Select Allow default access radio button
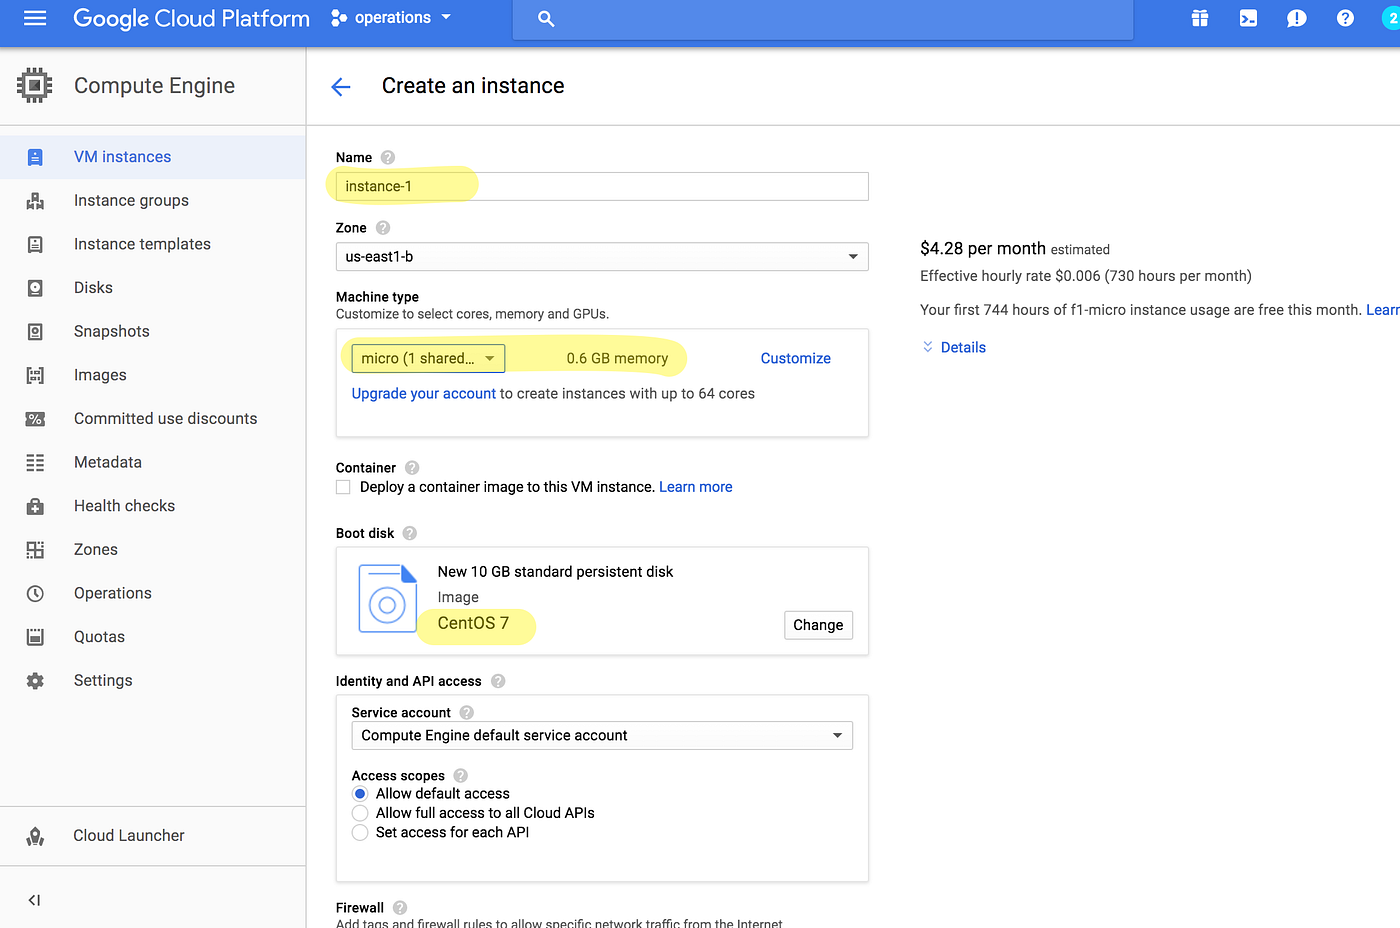Image resolution: width=1400 pixels, height=928 pixels. [360, 794]
